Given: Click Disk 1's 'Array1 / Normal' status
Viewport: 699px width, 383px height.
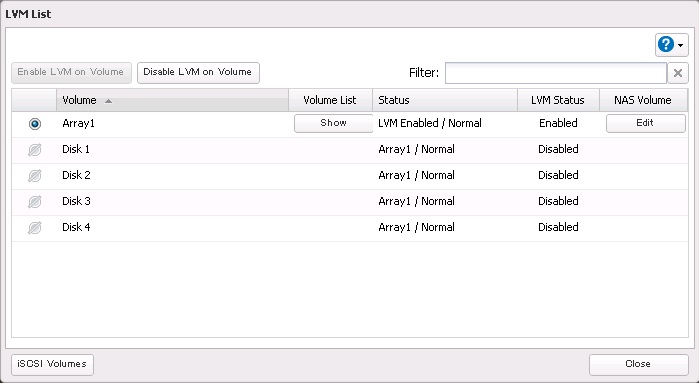Looking at the screenshot, I should 416,149.
